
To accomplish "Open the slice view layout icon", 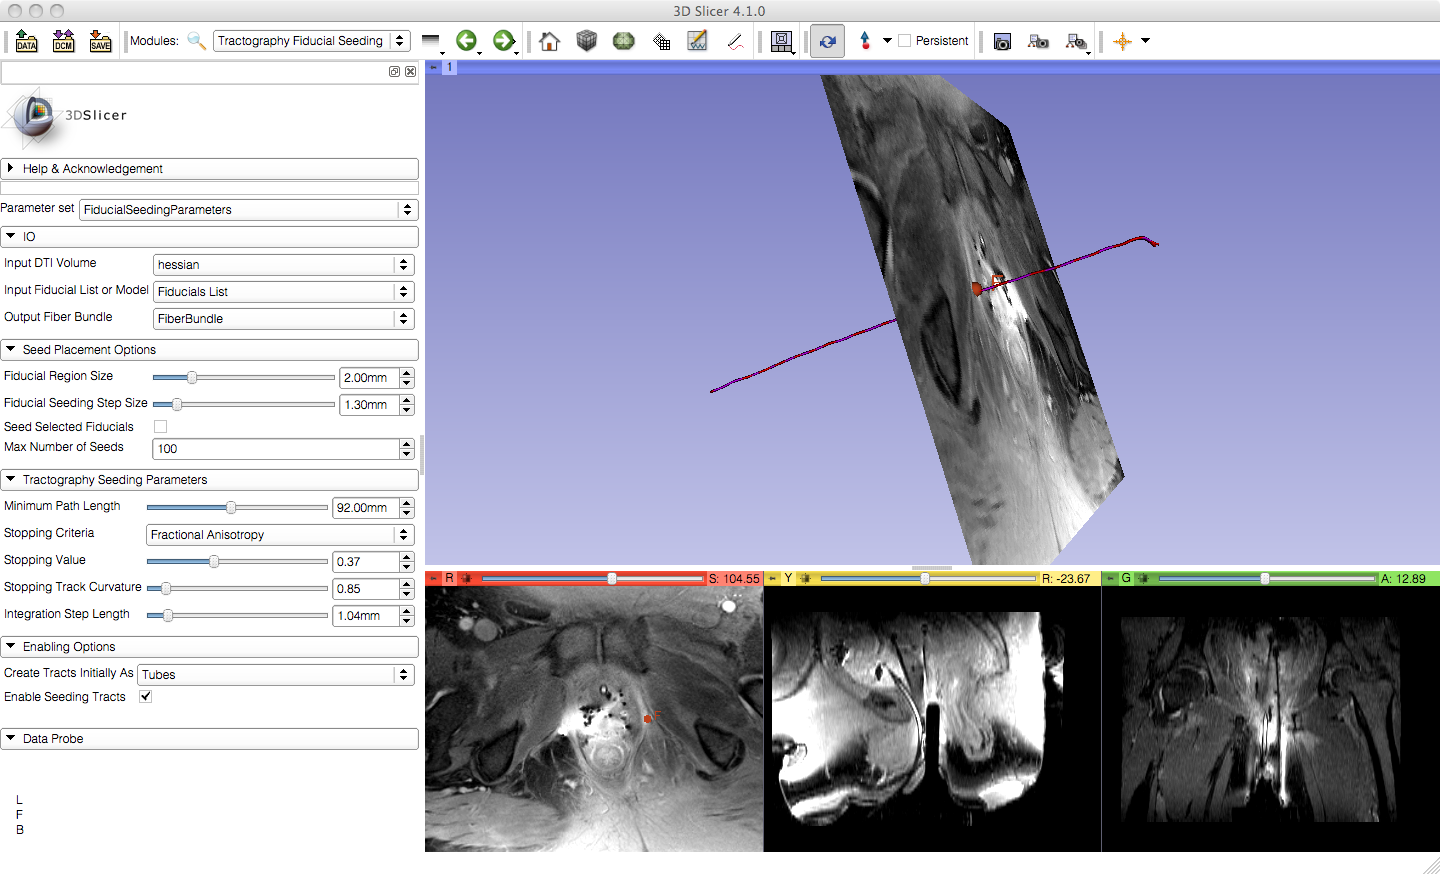I will point(782,41).
